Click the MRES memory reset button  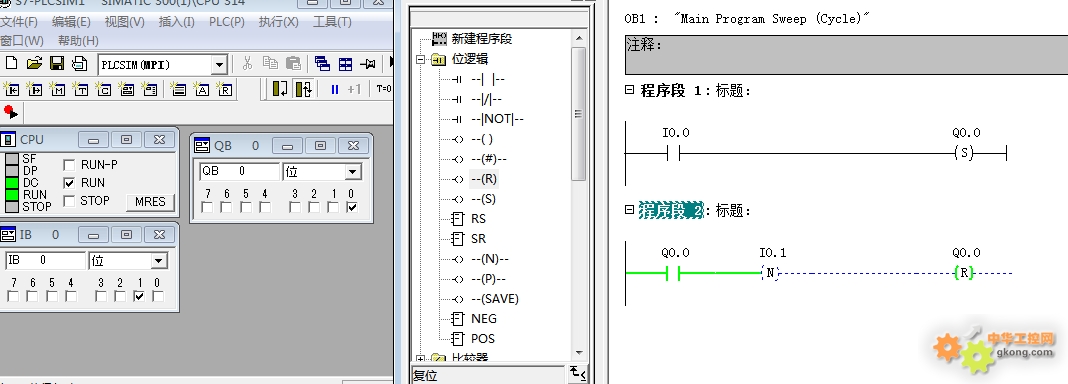(x=150, y=202)
